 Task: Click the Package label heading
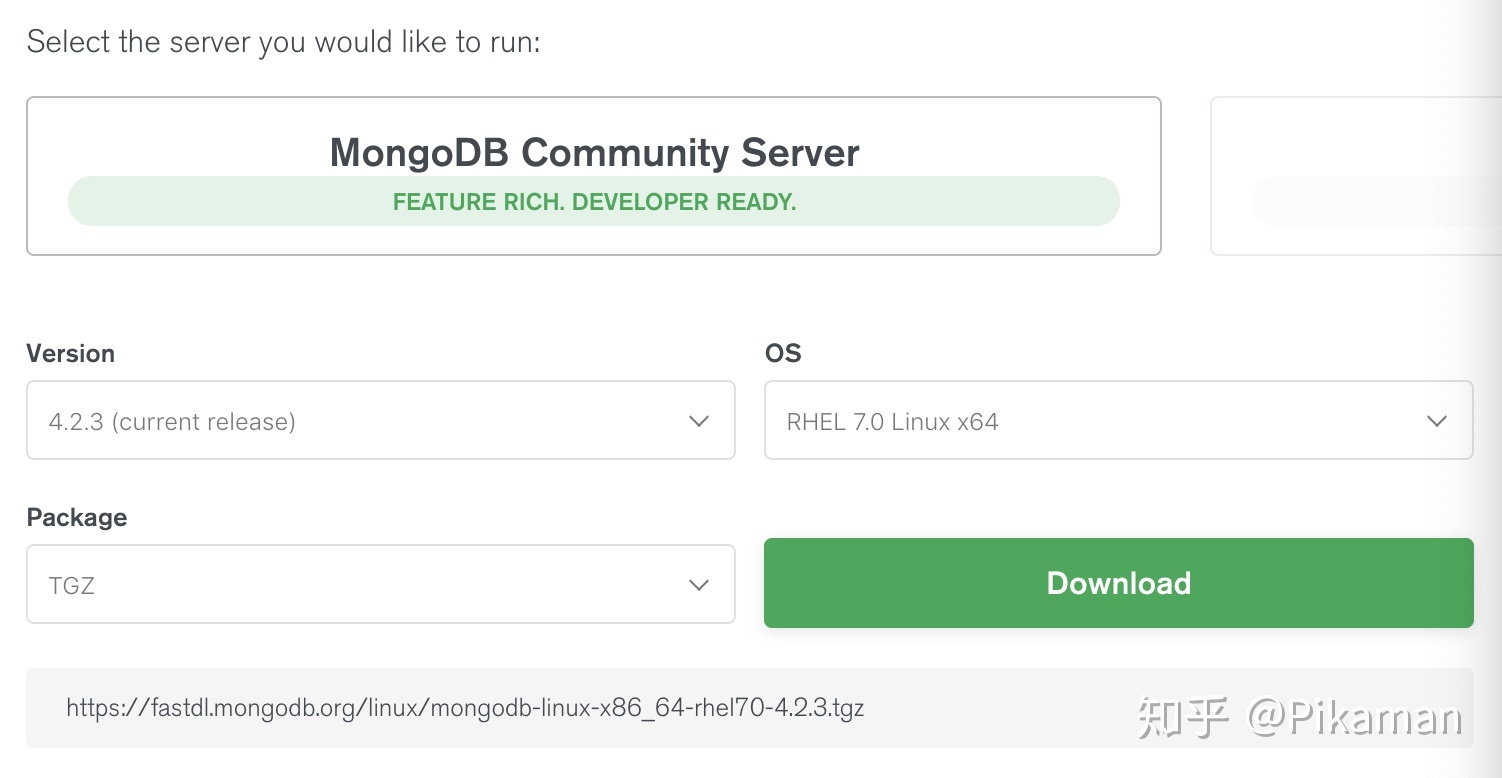tap(76, 517)
